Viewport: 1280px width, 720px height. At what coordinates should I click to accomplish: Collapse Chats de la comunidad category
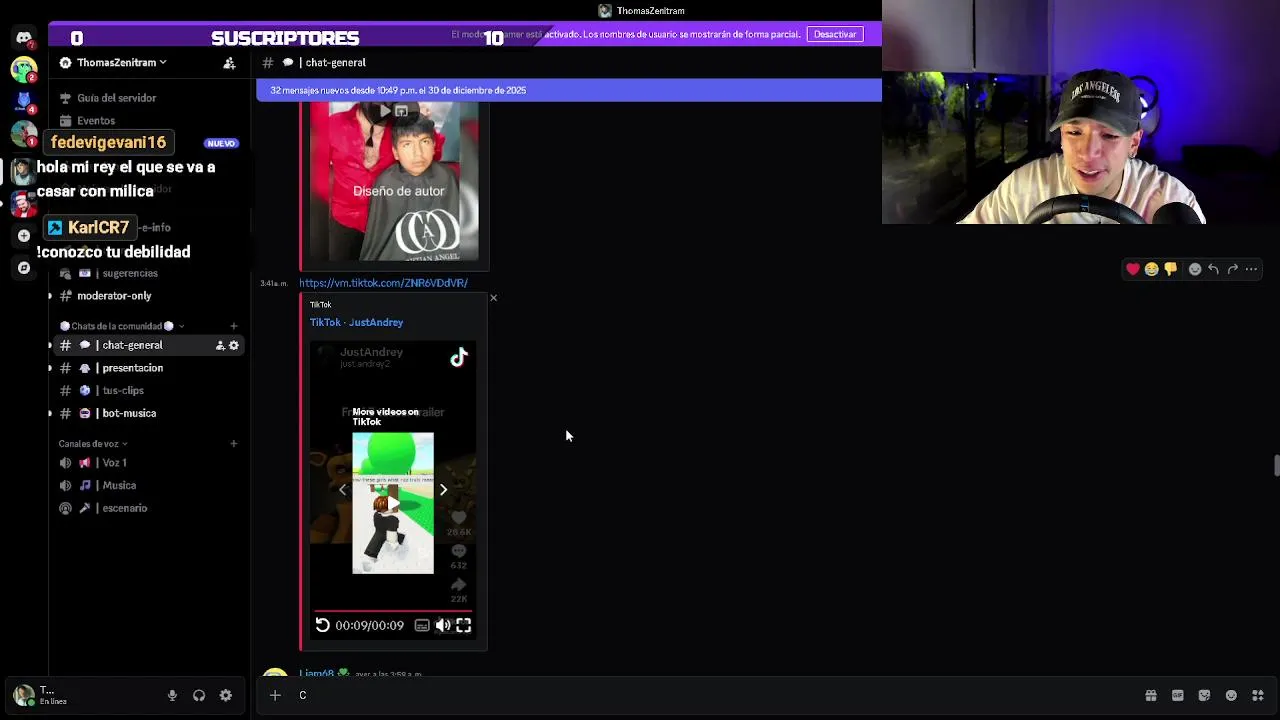pyautogui.click(x=122, y=326)
